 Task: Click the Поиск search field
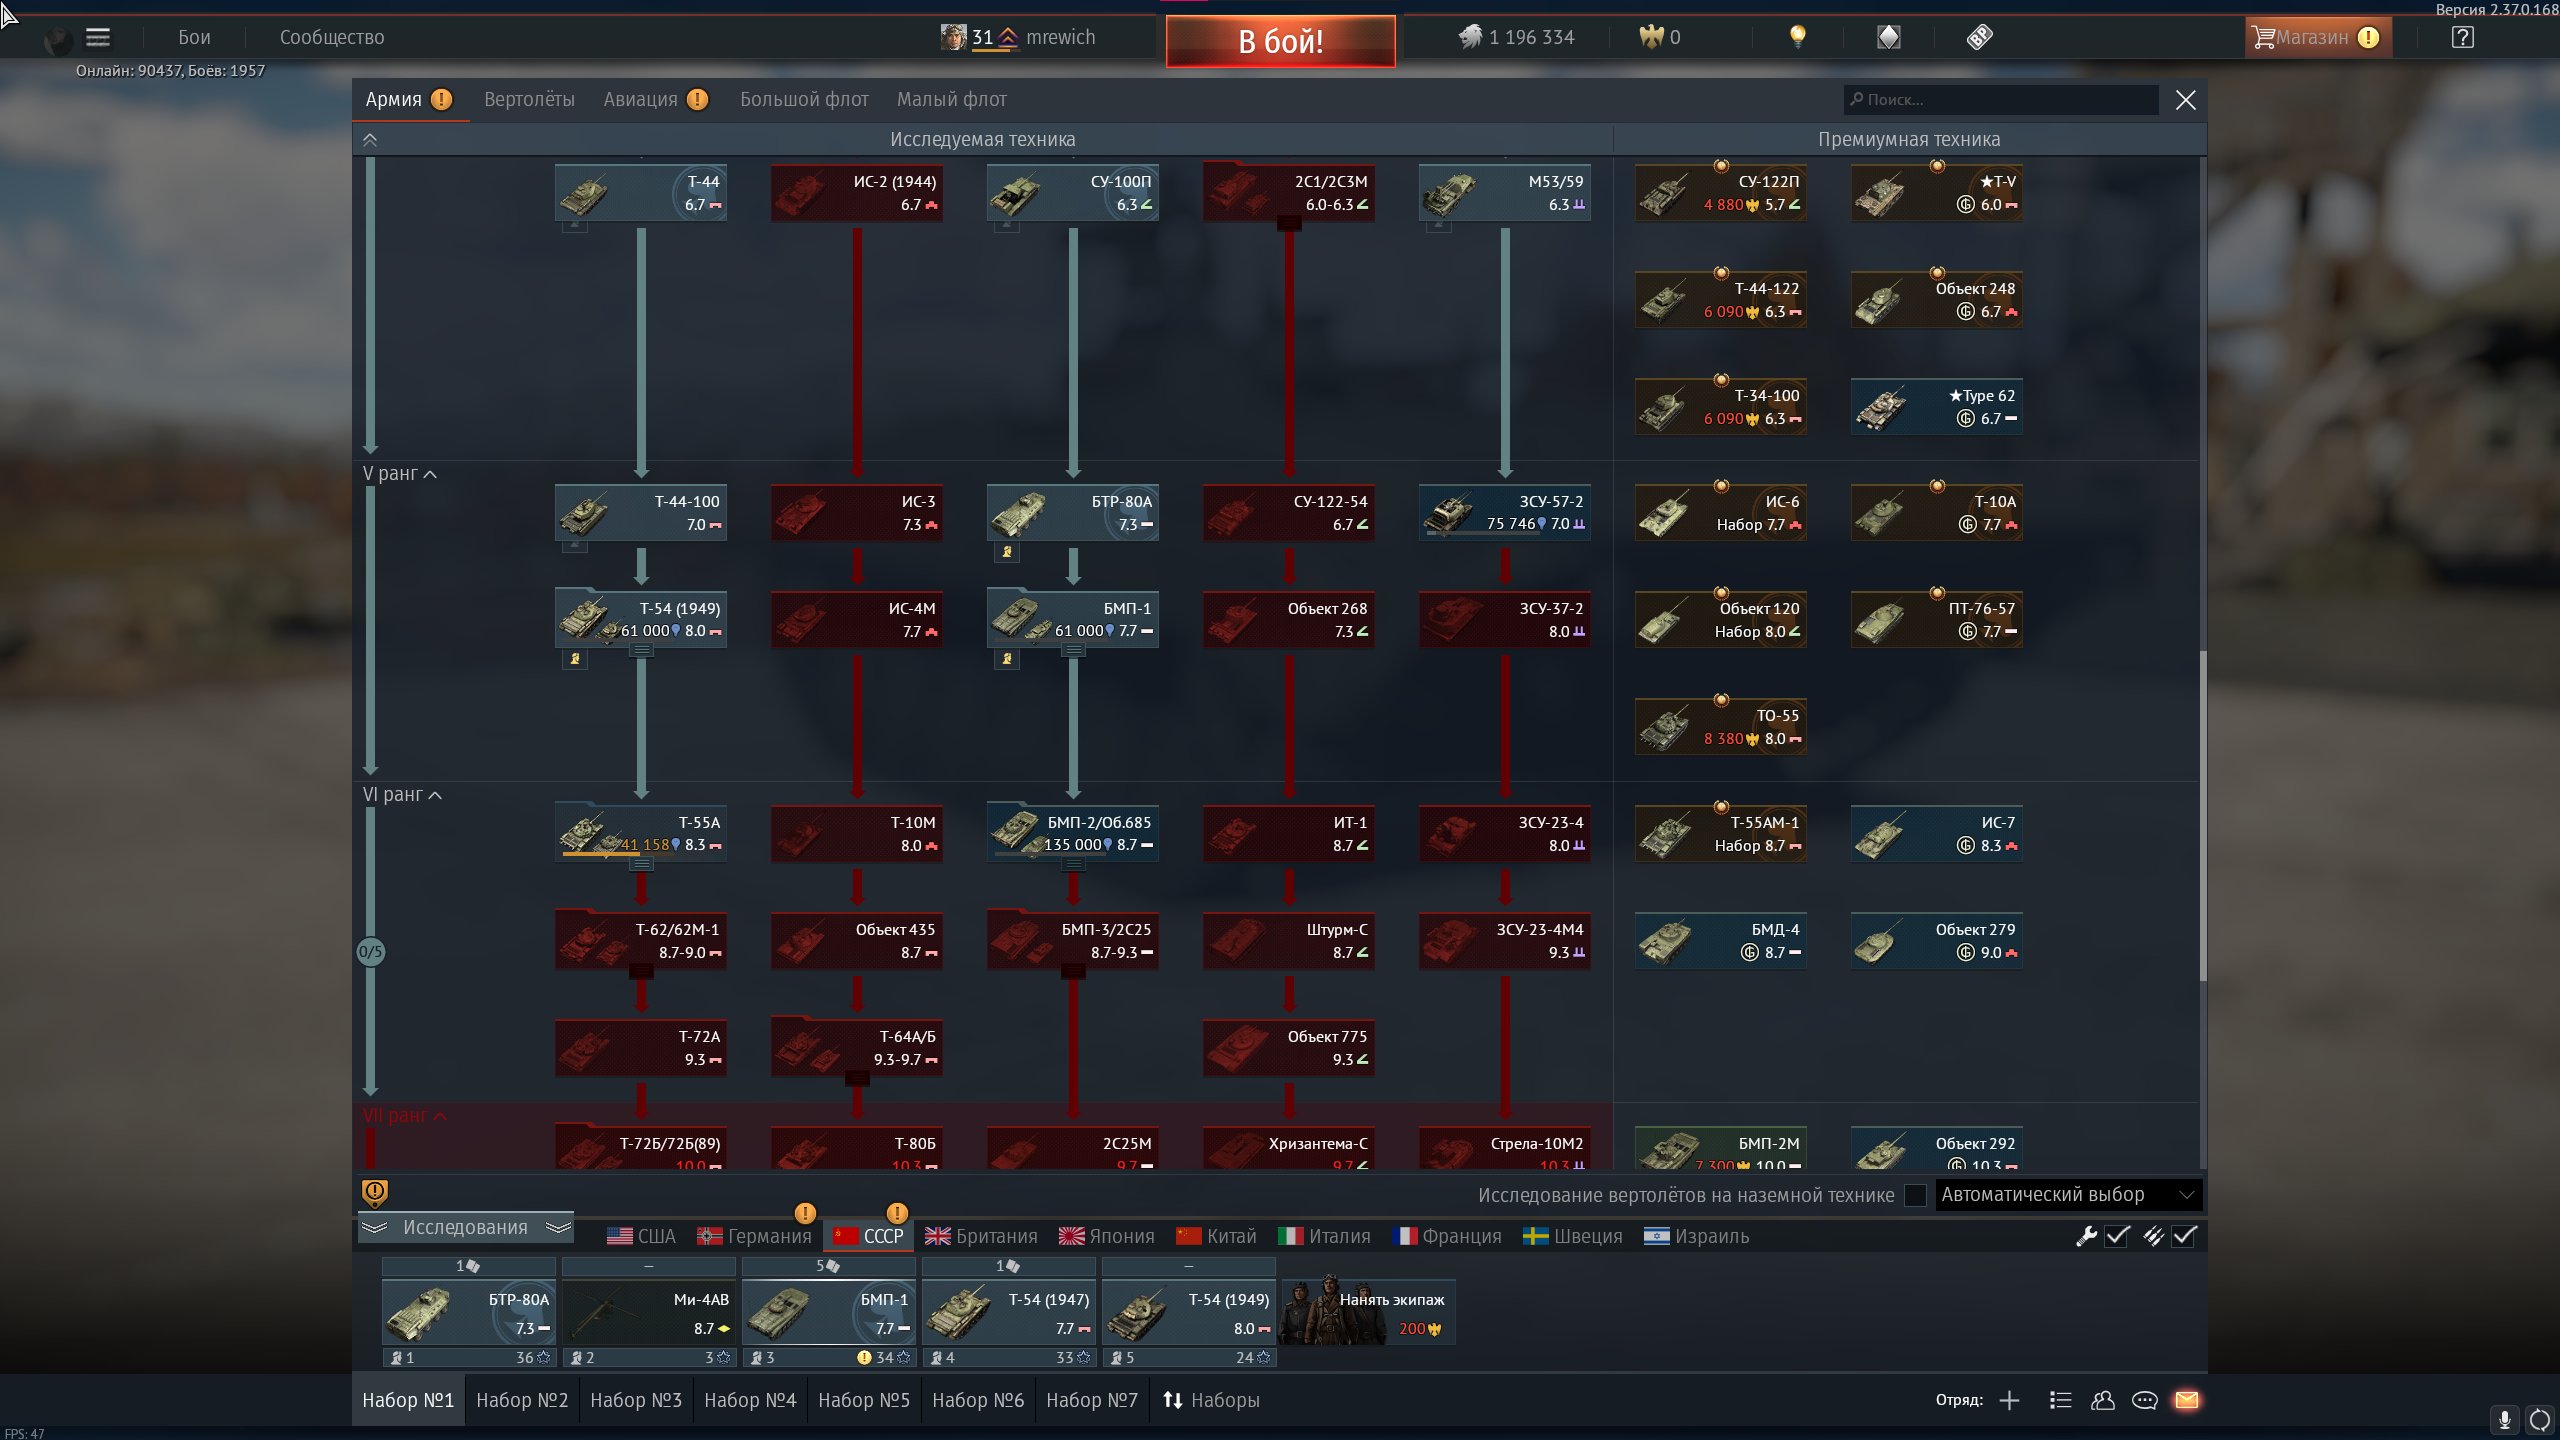pos(2000,99)
